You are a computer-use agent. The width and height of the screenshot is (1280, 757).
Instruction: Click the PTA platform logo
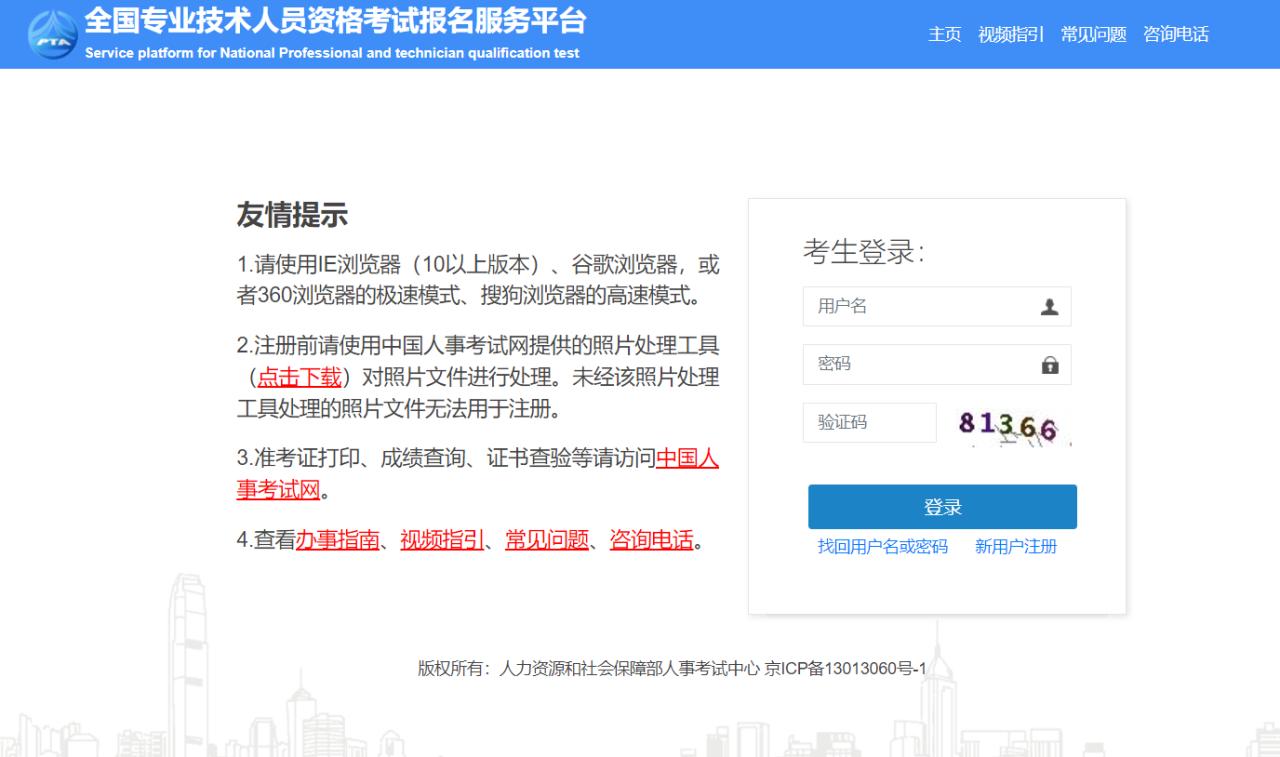[53, 34]
